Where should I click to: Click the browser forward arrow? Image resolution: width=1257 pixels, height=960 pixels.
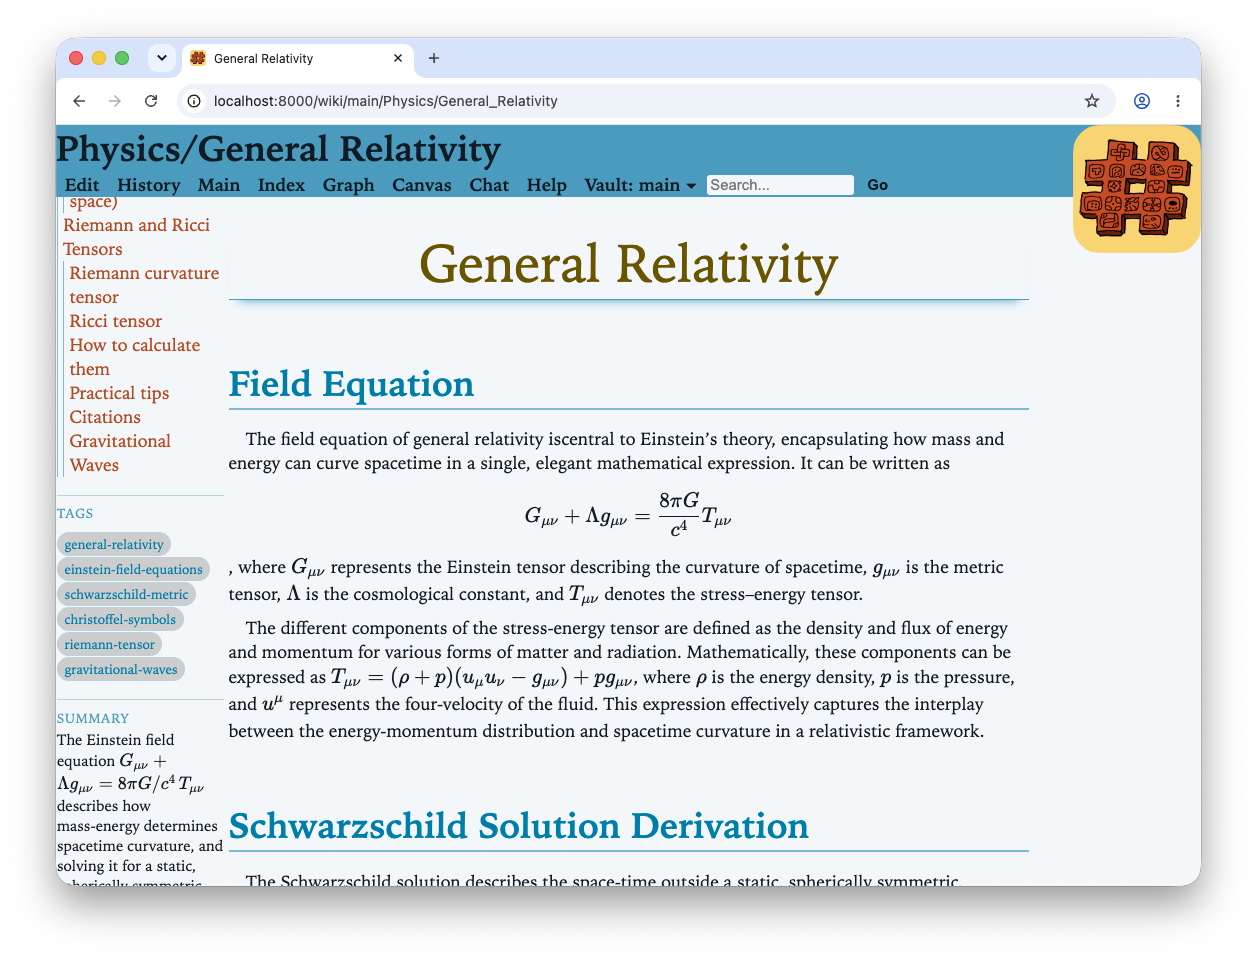point(115,101)
